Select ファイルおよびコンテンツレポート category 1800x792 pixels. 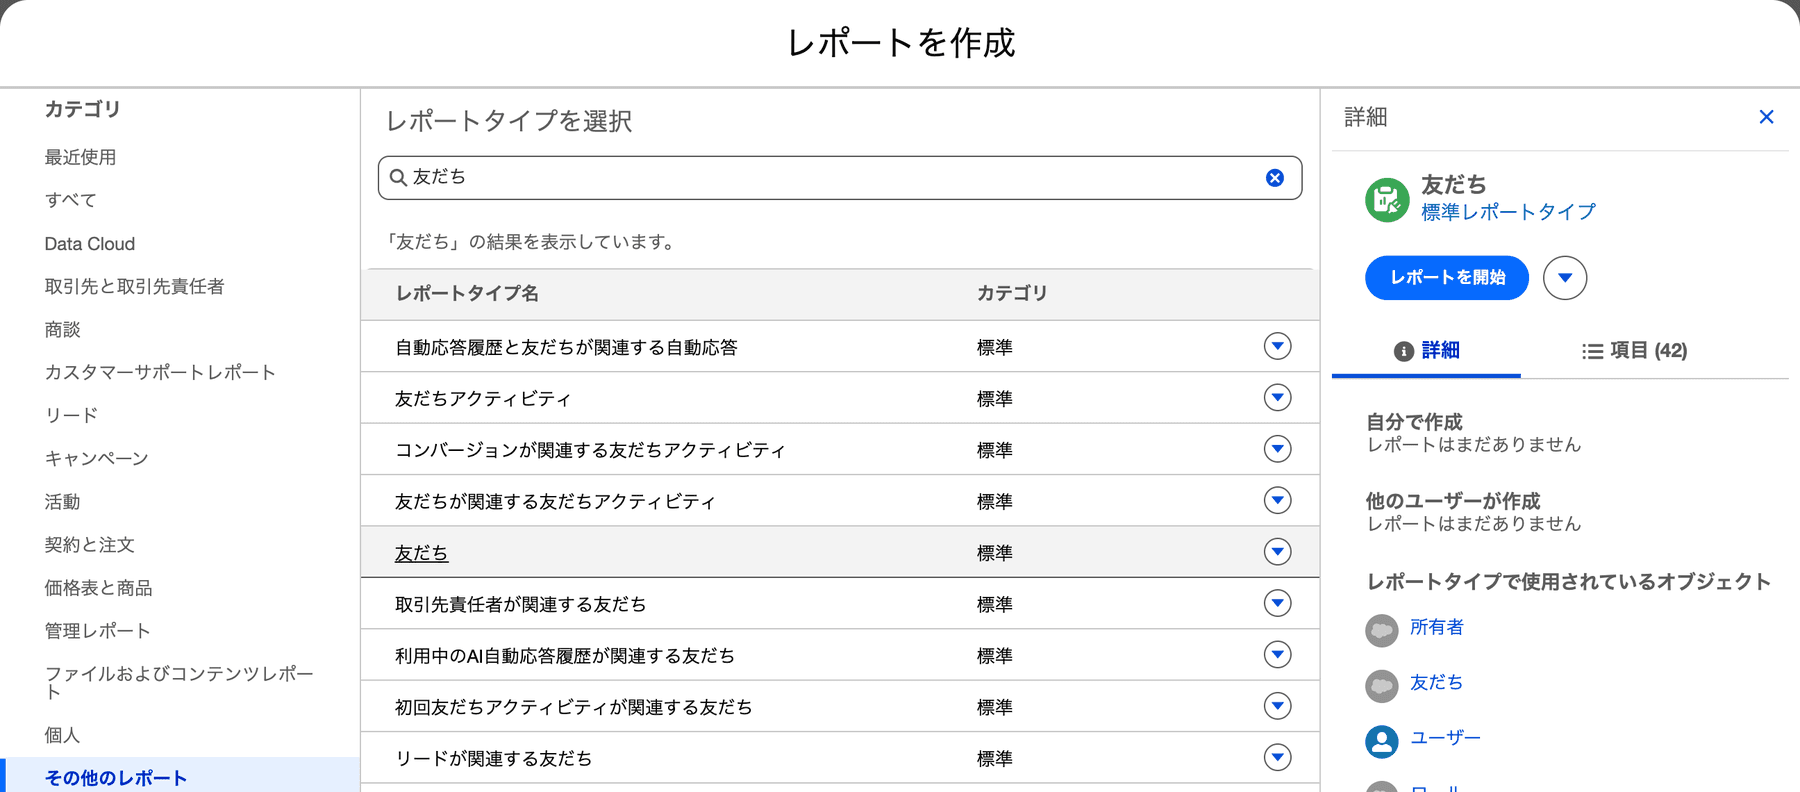[180, 682]
